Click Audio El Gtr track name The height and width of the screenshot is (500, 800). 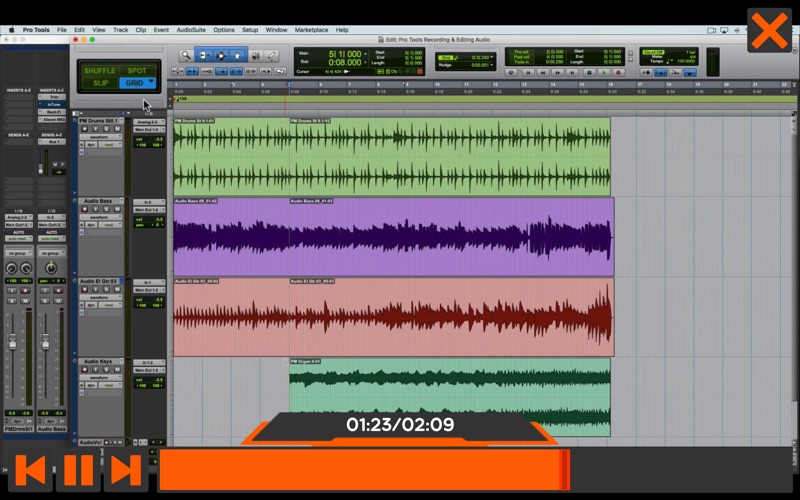(98, 281)
